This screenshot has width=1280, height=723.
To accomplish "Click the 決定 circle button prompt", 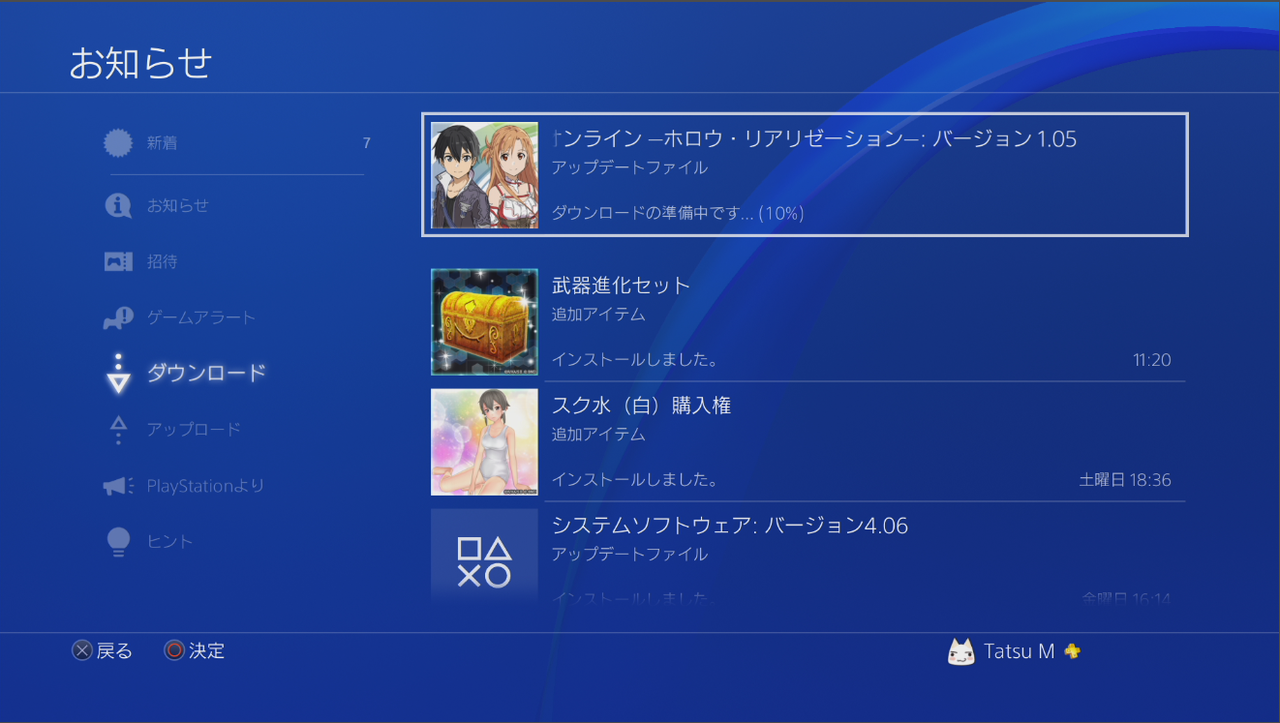I will pyautogui.click(x=195, y=651).
